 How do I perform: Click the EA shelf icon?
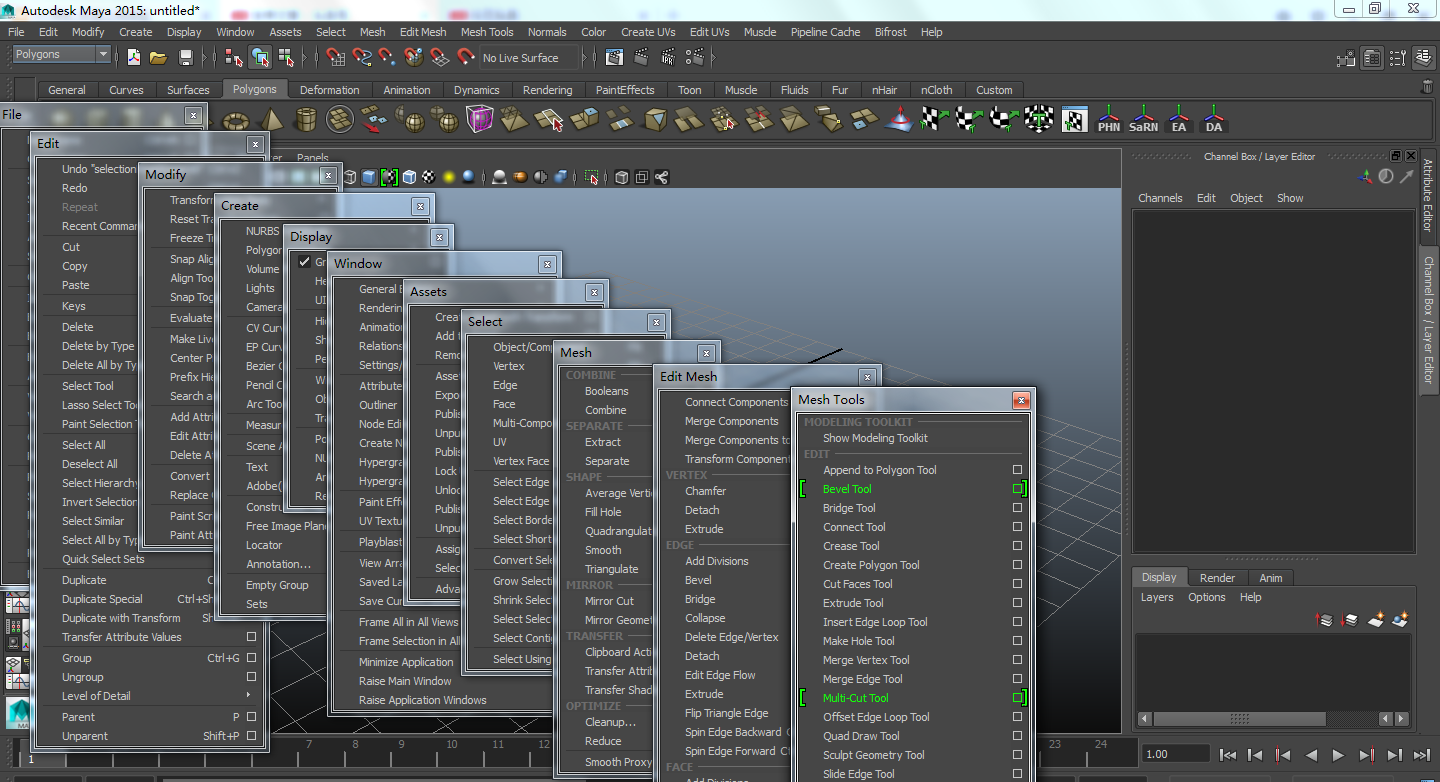click(x=1179, y=120)
